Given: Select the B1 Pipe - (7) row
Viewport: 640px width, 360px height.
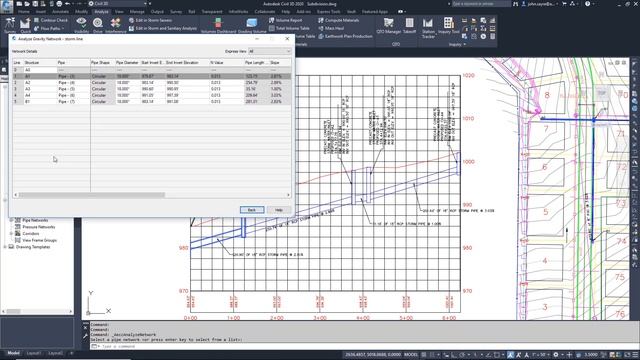Looking at the screenshot, I should click(x=151, y=101).
